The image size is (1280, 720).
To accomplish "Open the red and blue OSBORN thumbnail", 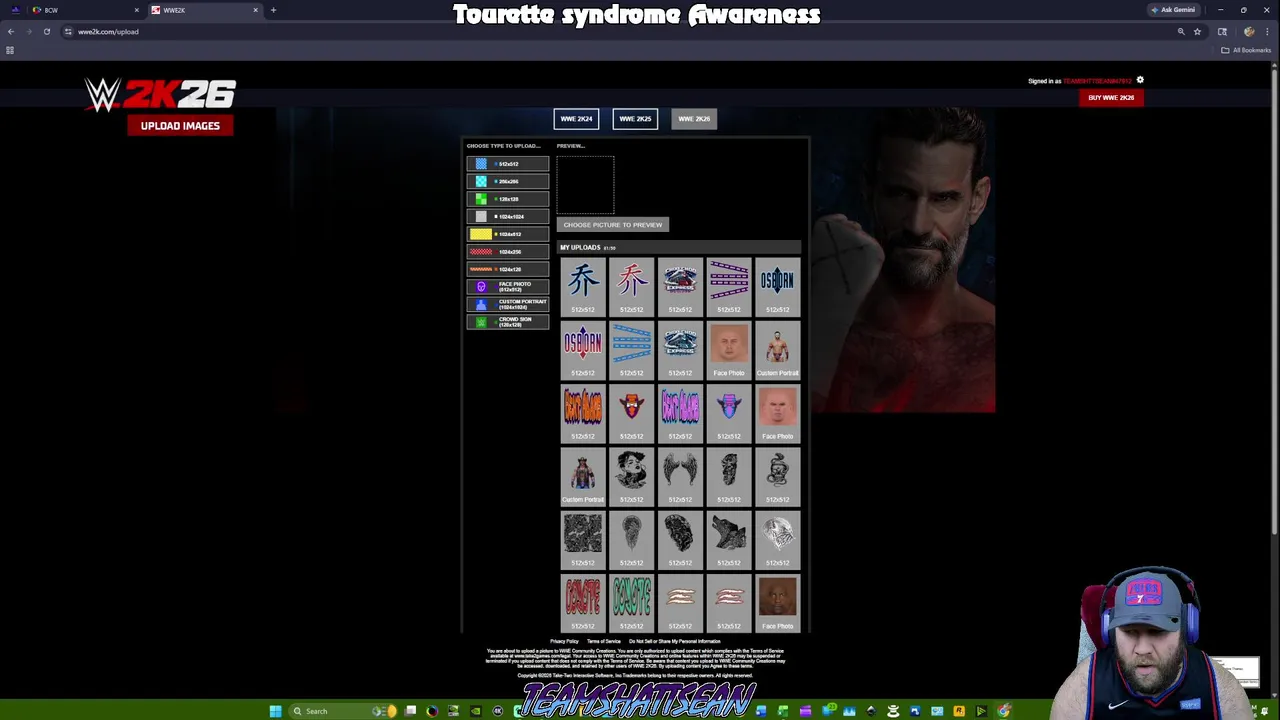I will point(583,349).
